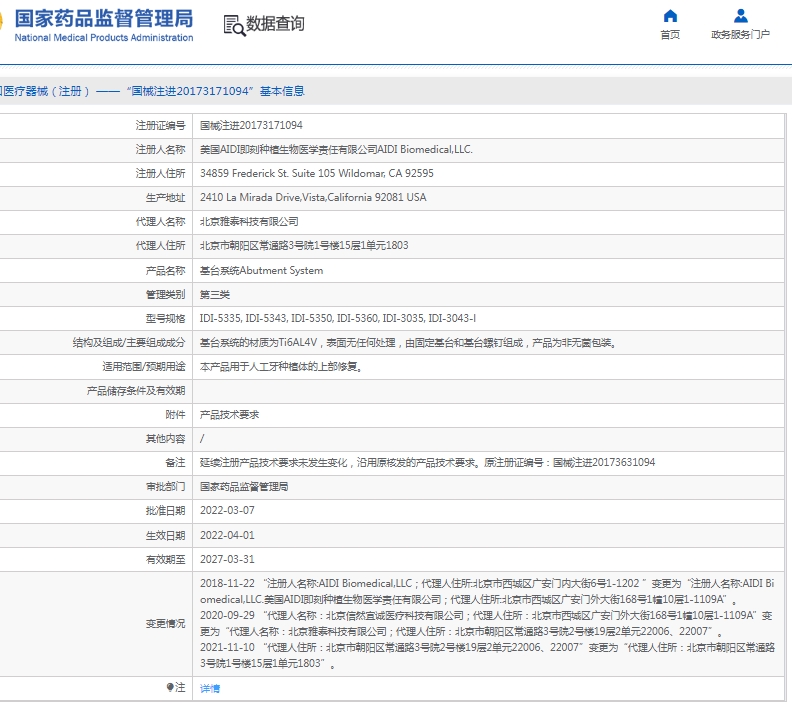Click the 注册人名称 label
Image resolution: width=792 pixels, height=707 pixels.
coord(160,149)
